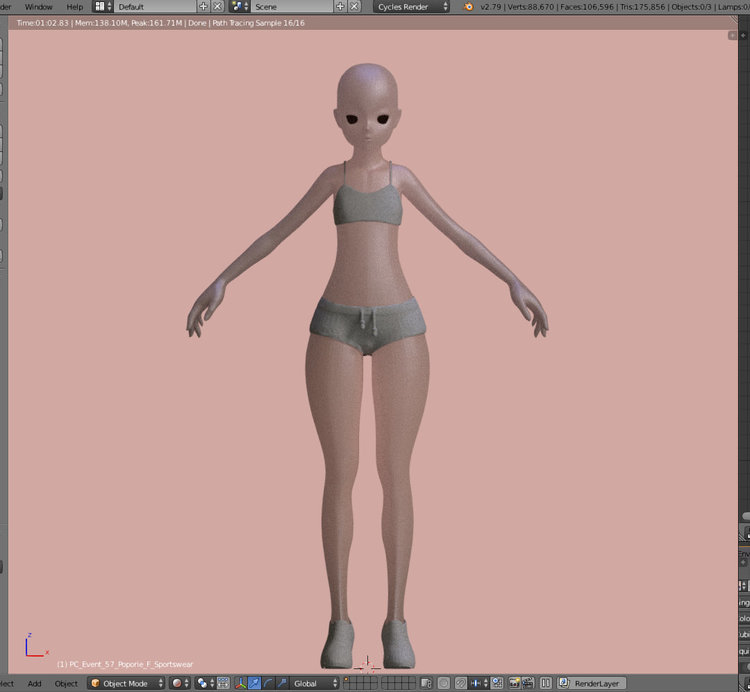Open the Cycles Render engine dropdown
This screenshot has height=692, width=750.
click(x=411, y=7)
